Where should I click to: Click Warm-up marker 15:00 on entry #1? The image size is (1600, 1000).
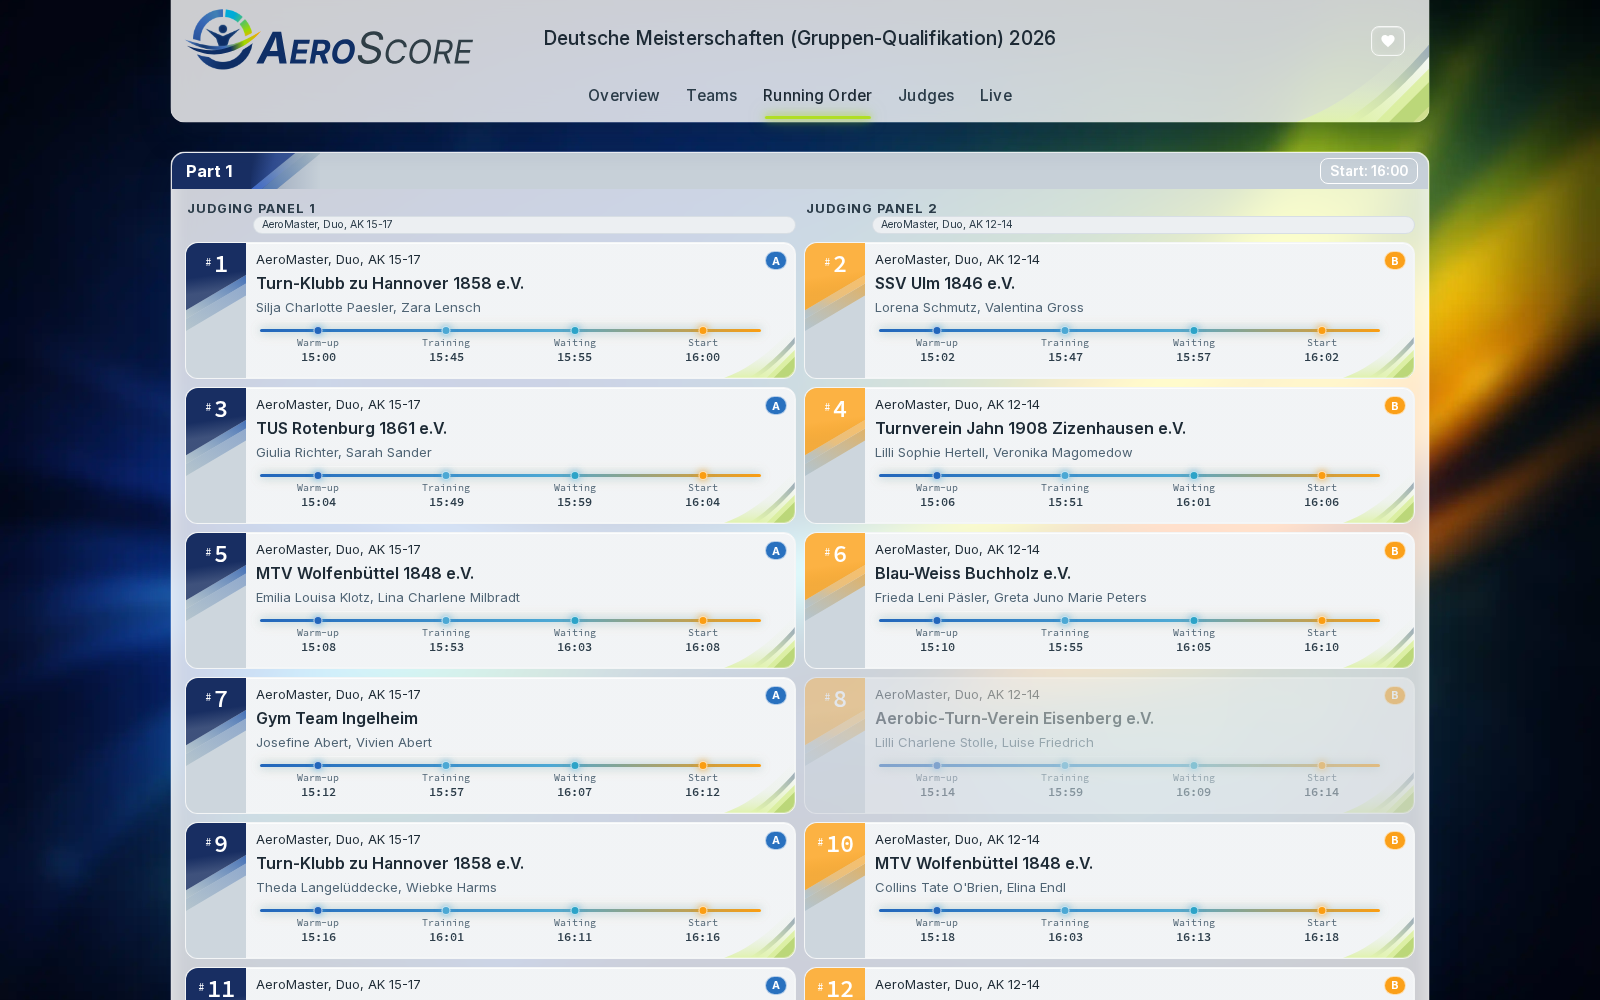318,330
